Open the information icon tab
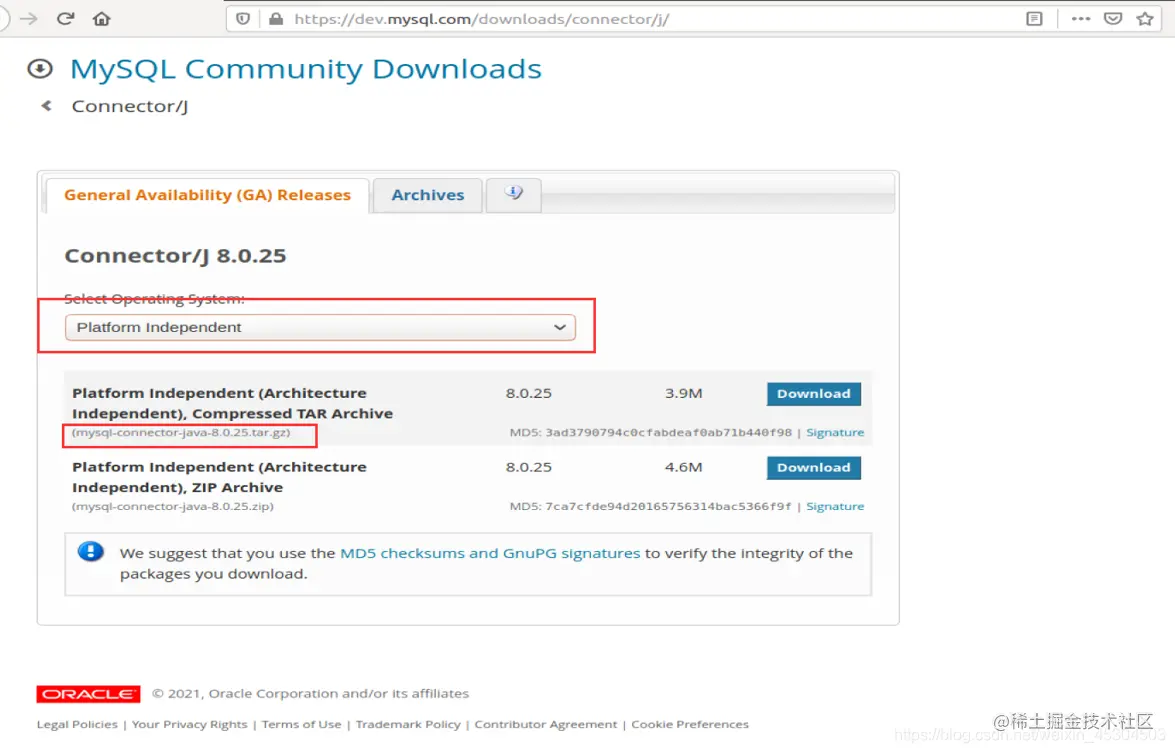Viewport: 1175px width, 753px height. (513, 194)
